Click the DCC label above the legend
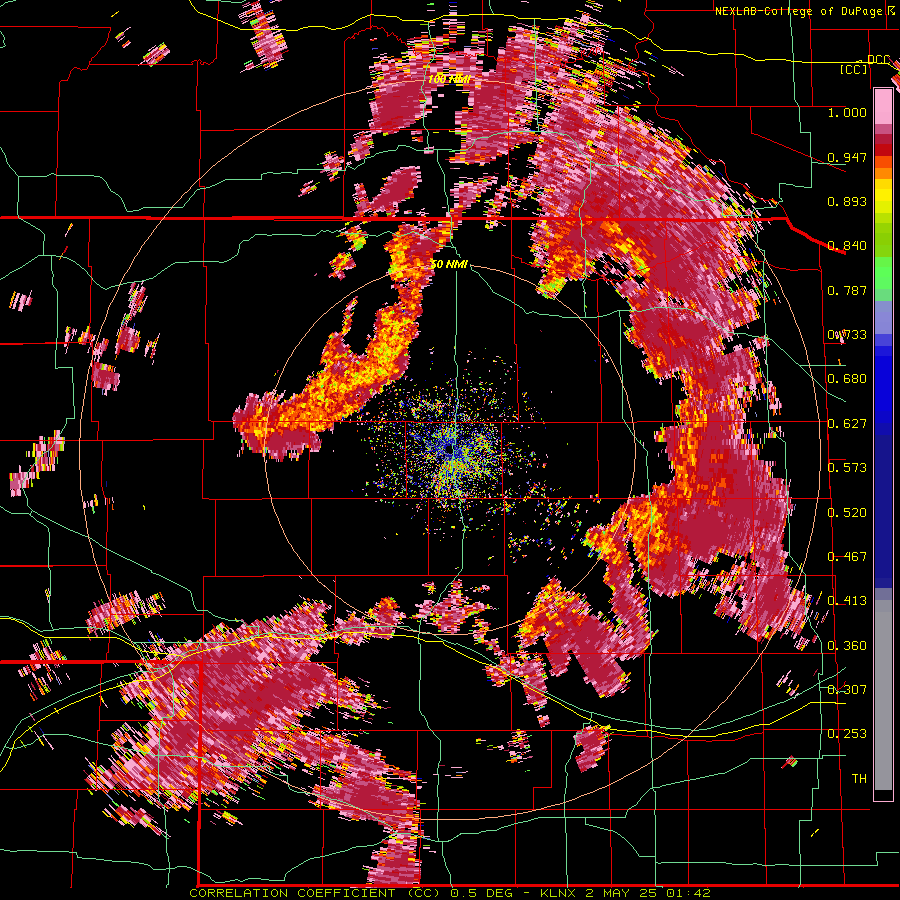Image resolution: width=900 pixels, height=900 pixels. (x=878, y=60)
